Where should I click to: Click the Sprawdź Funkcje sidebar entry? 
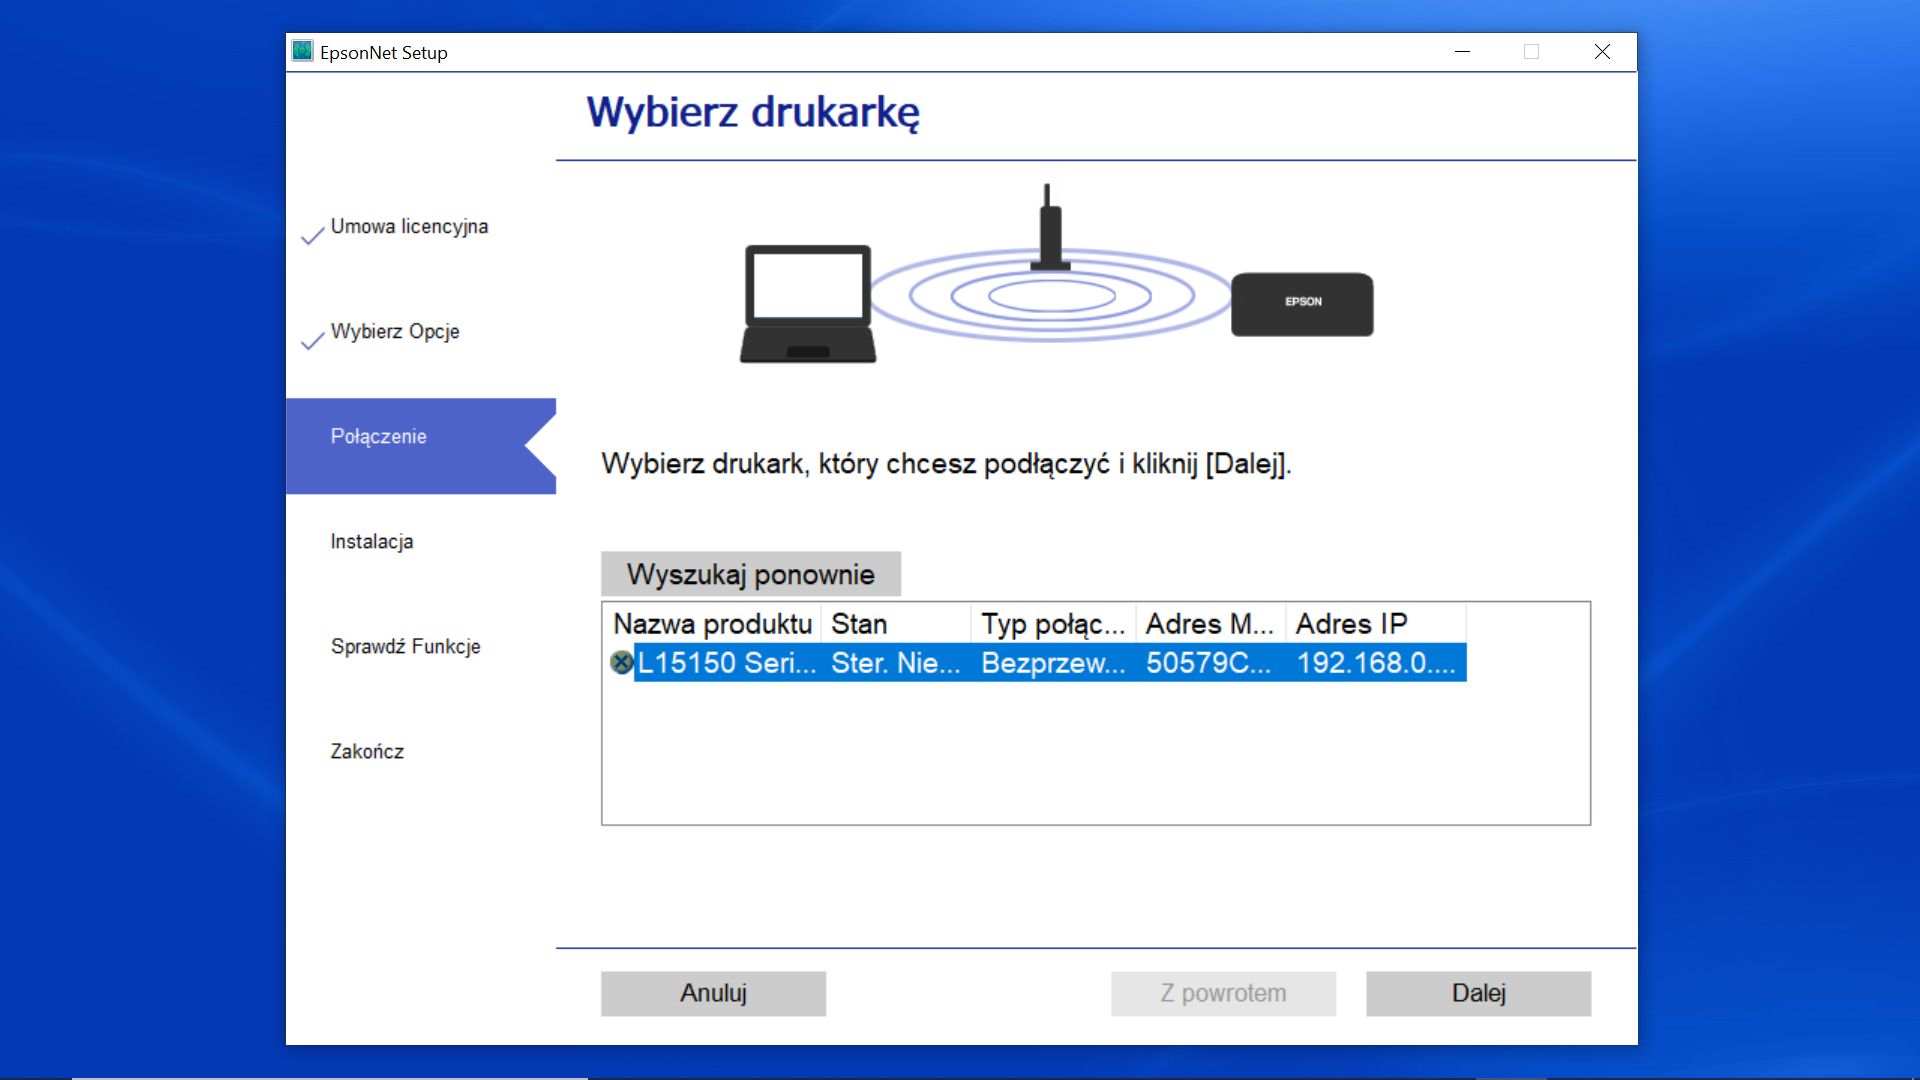tap(405, 646)
